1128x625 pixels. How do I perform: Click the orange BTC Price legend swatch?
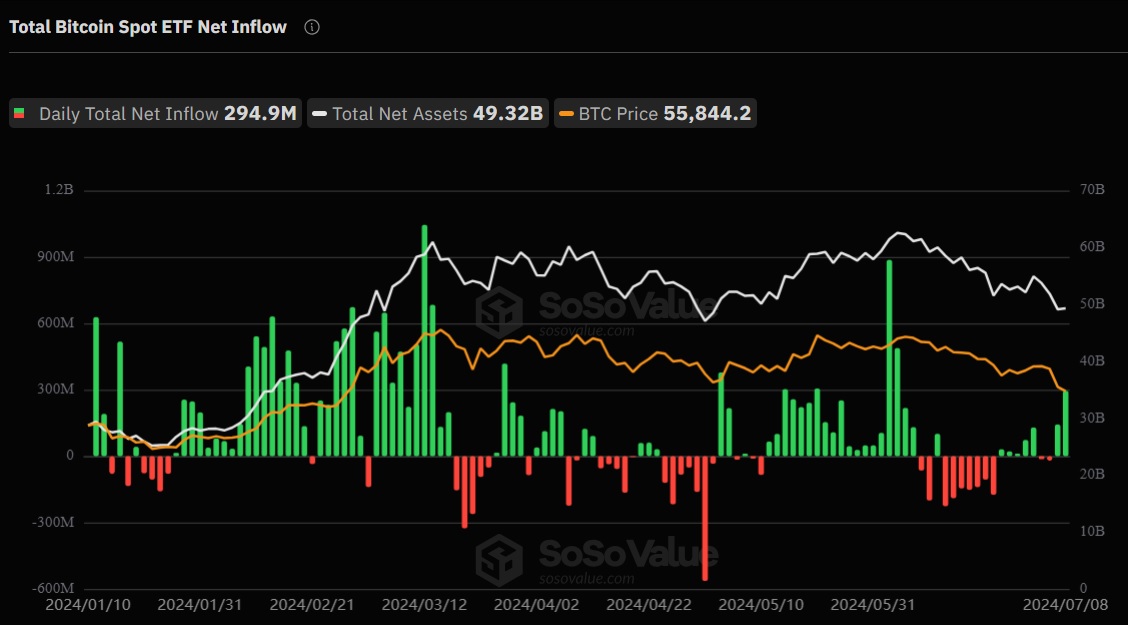[567, 114]
